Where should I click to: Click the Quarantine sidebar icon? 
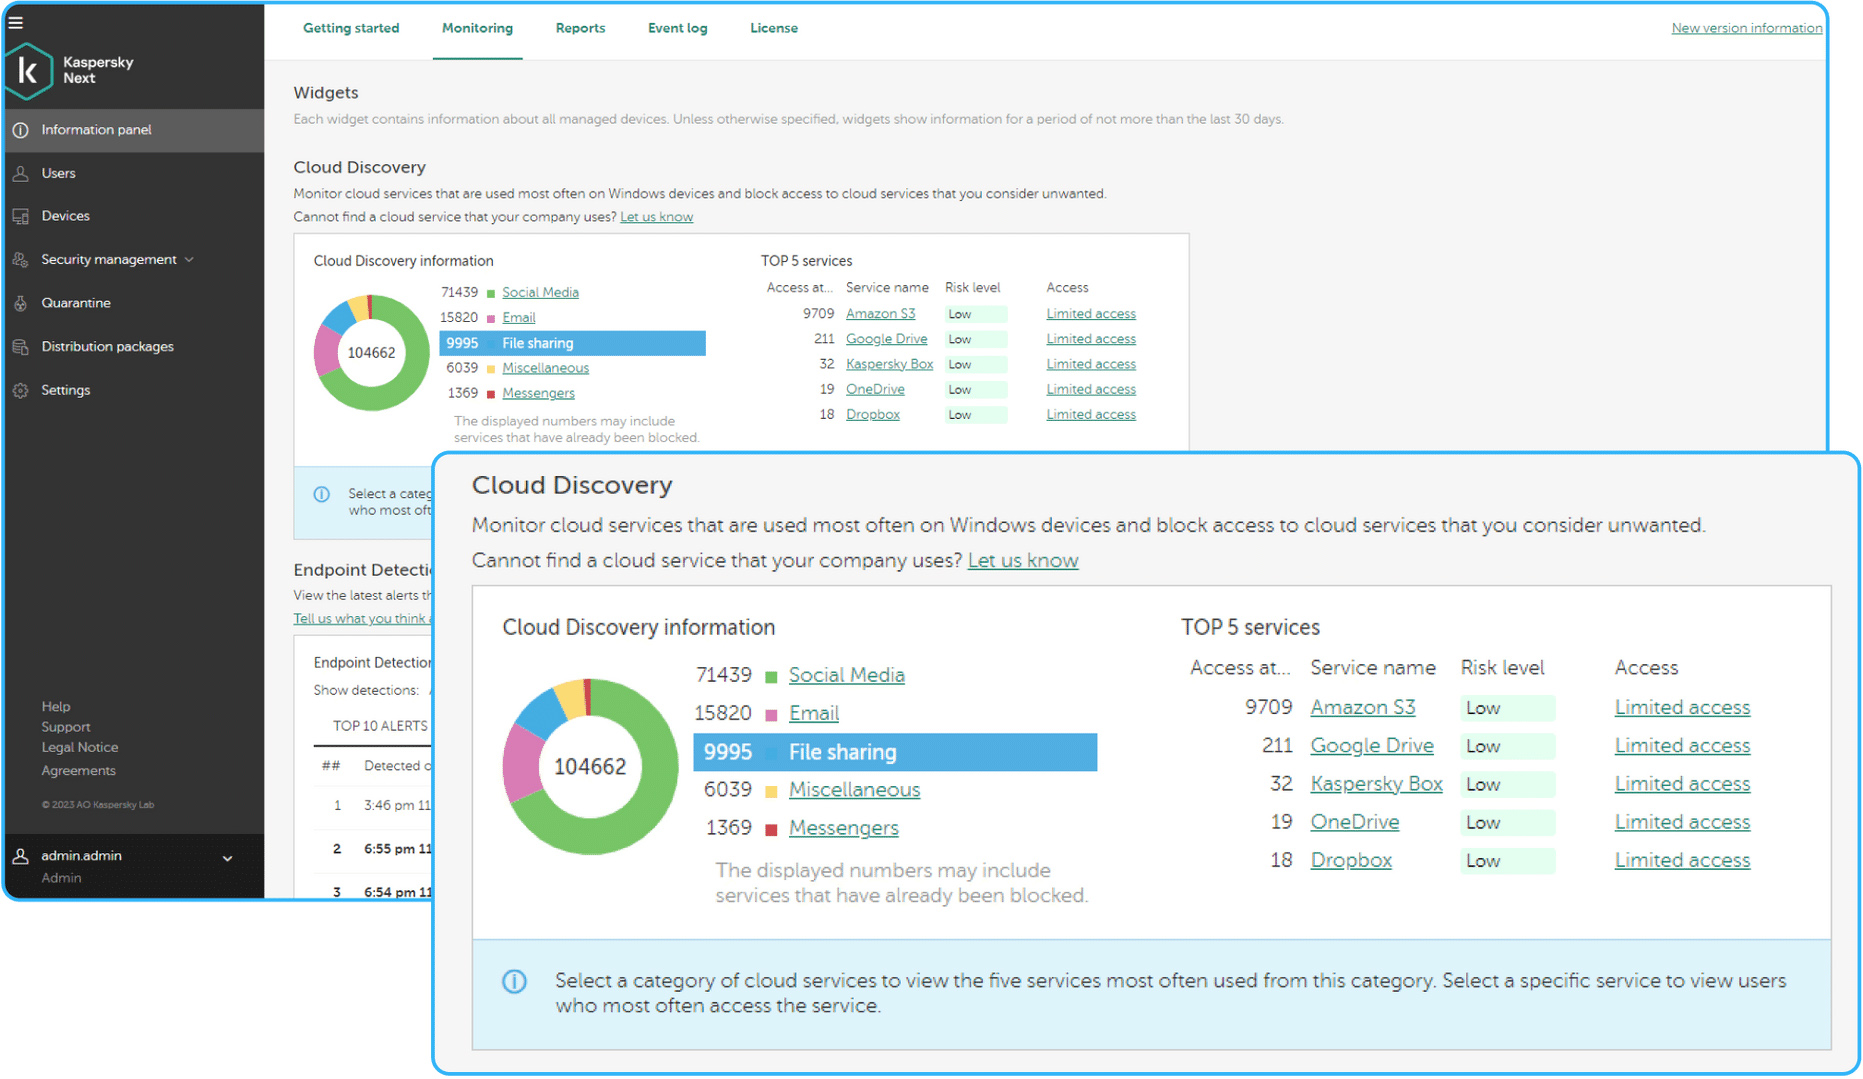coord(21,303)
